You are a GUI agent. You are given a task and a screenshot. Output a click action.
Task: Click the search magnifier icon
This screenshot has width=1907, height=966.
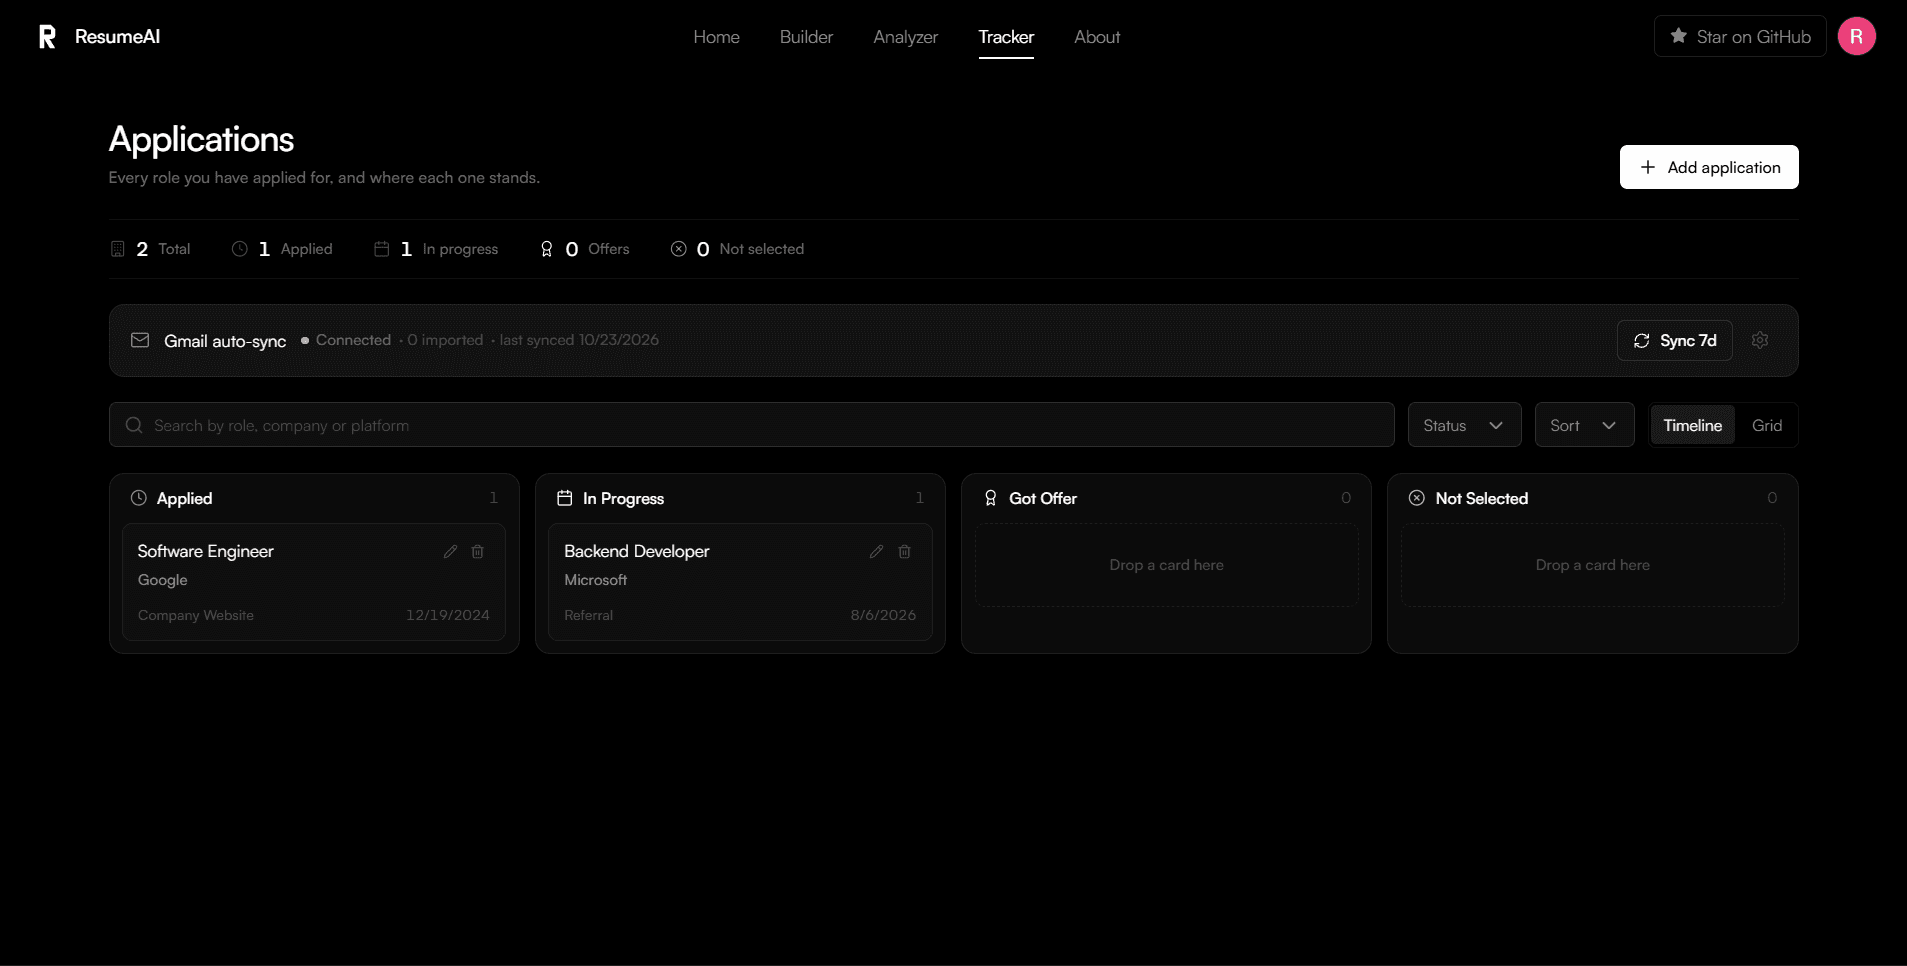[134, 425]
